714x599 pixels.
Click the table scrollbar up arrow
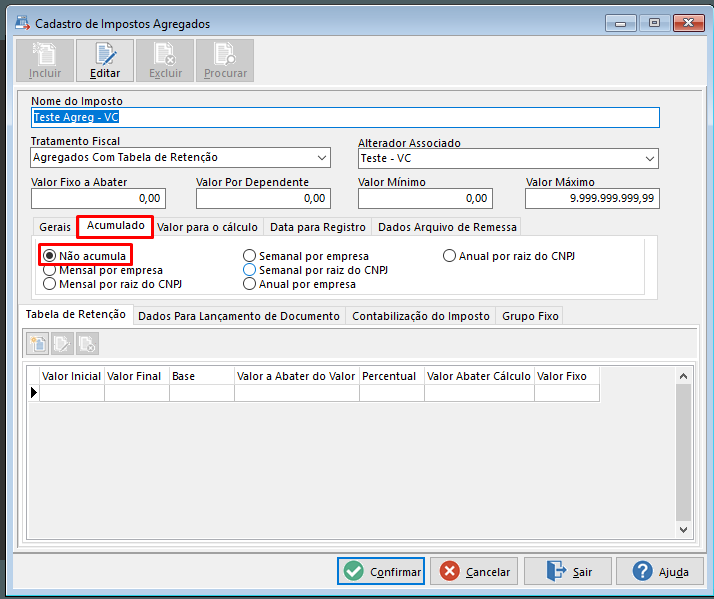(x=683, y=376)
